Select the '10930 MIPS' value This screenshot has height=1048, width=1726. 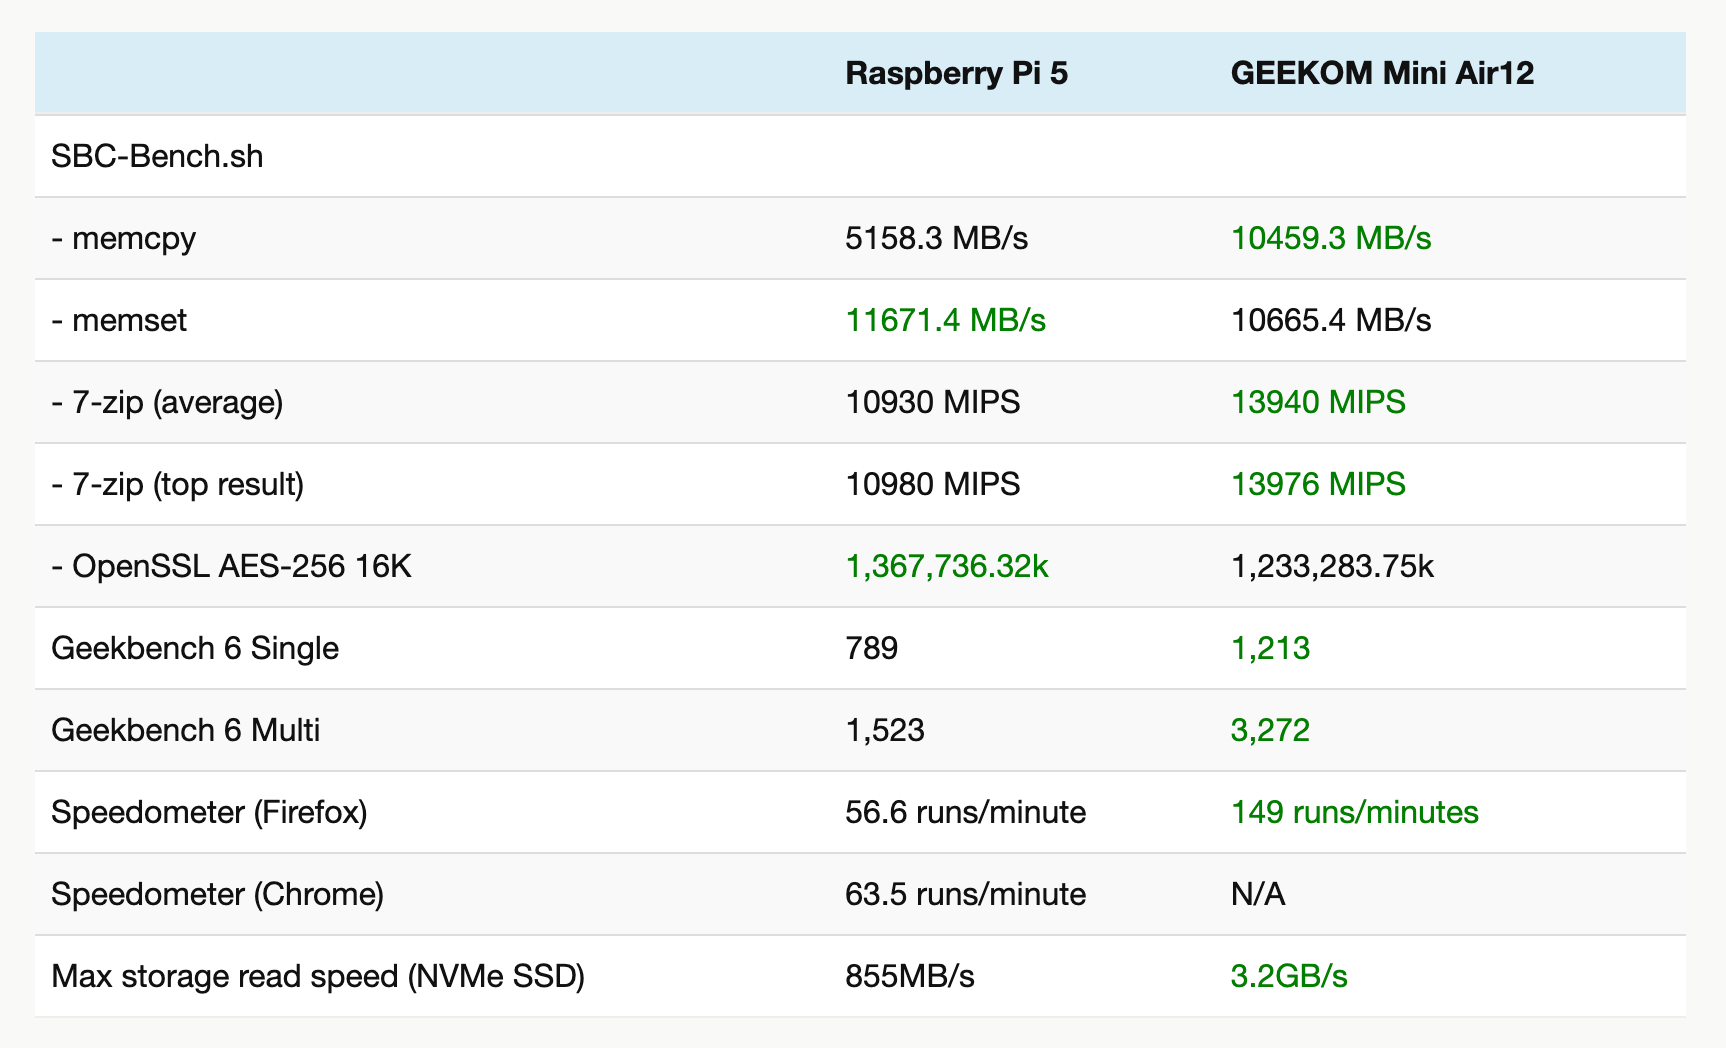[x=932, y=402]
